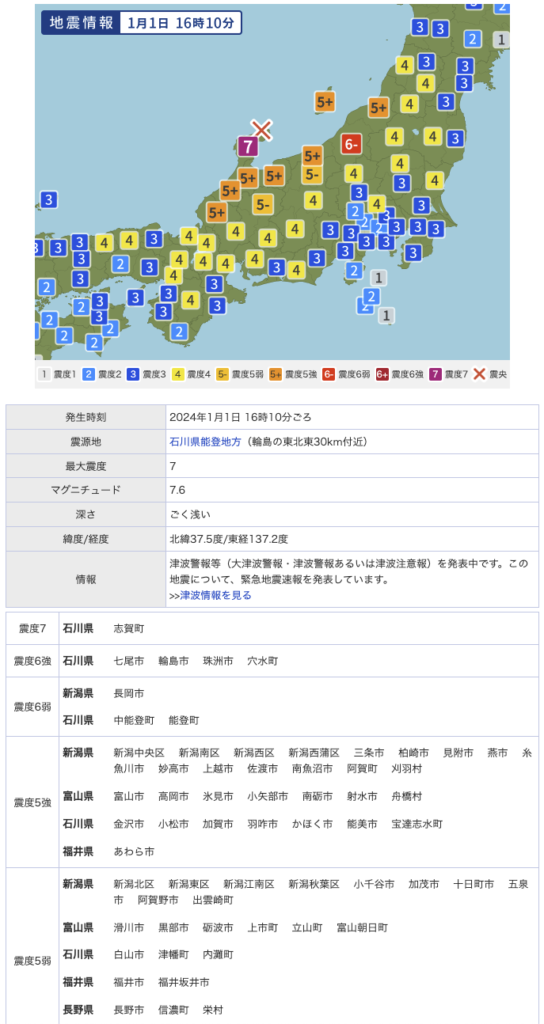
Task: Click the red 6- intensity marker
Action: click(x=351, y=144)
